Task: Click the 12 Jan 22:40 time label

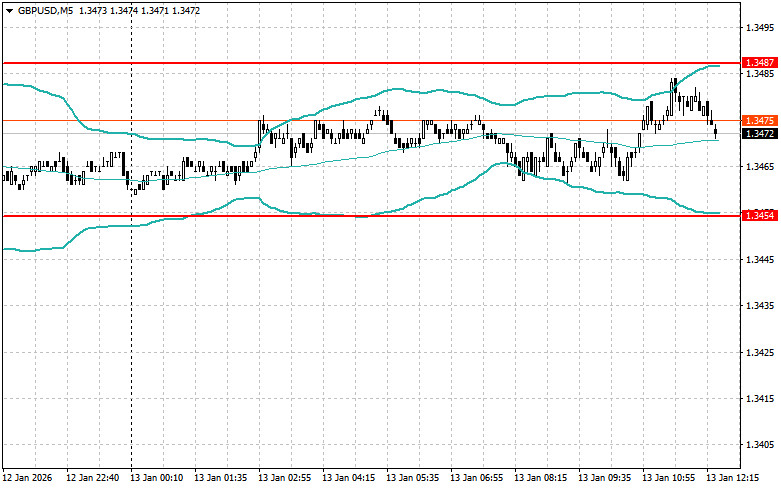Action: tap(93, 478)
